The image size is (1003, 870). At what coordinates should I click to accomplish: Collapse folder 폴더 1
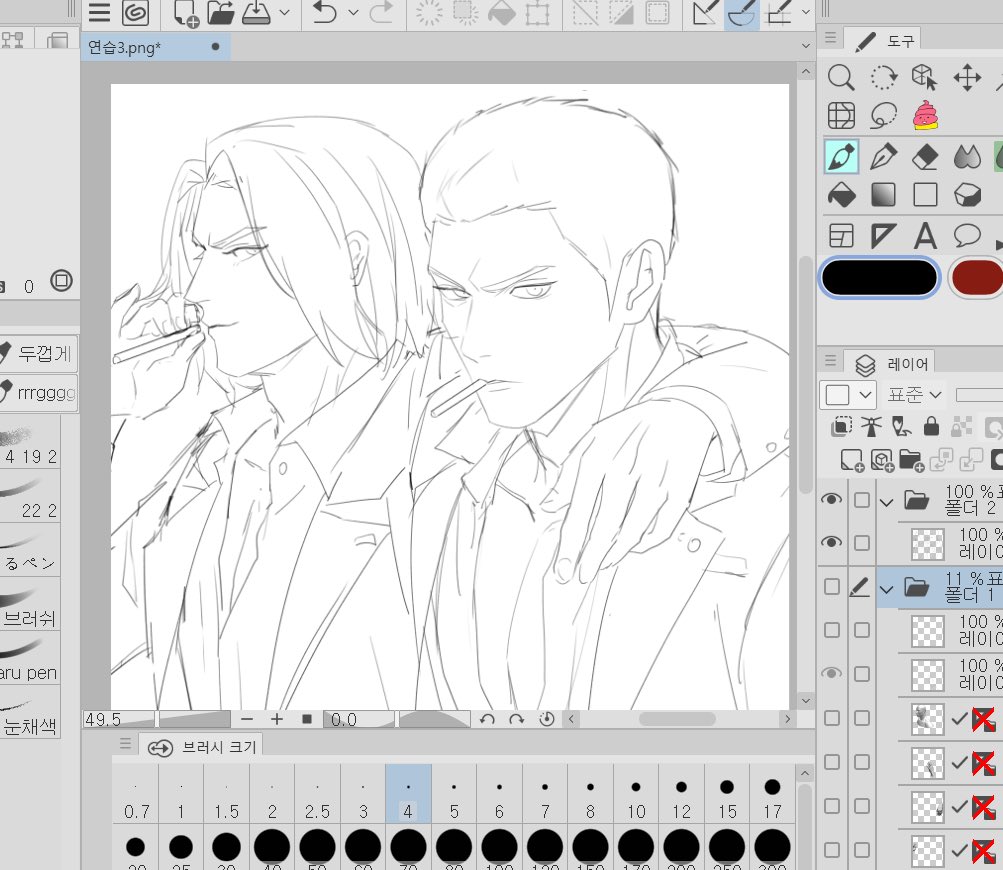(x=886, y=589)
